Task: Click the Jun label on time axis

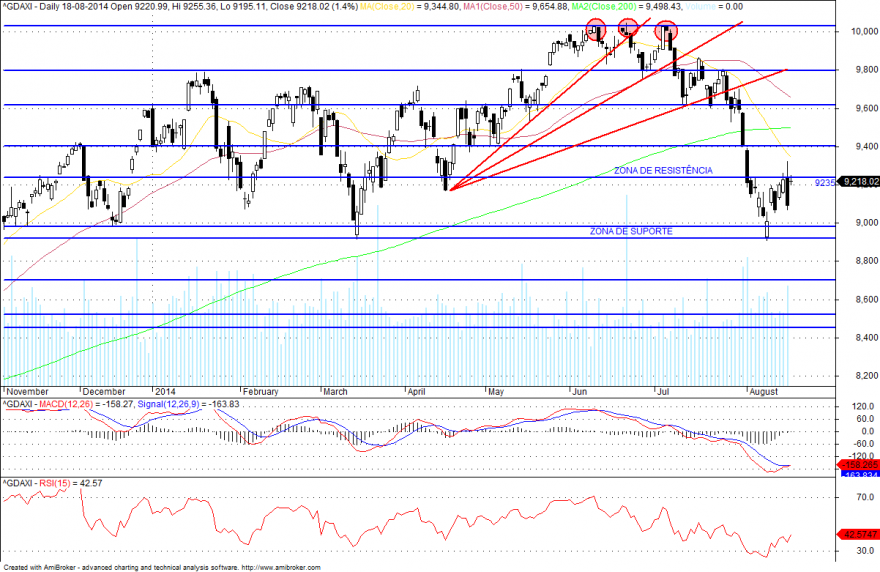Action: tap(580, 392)
